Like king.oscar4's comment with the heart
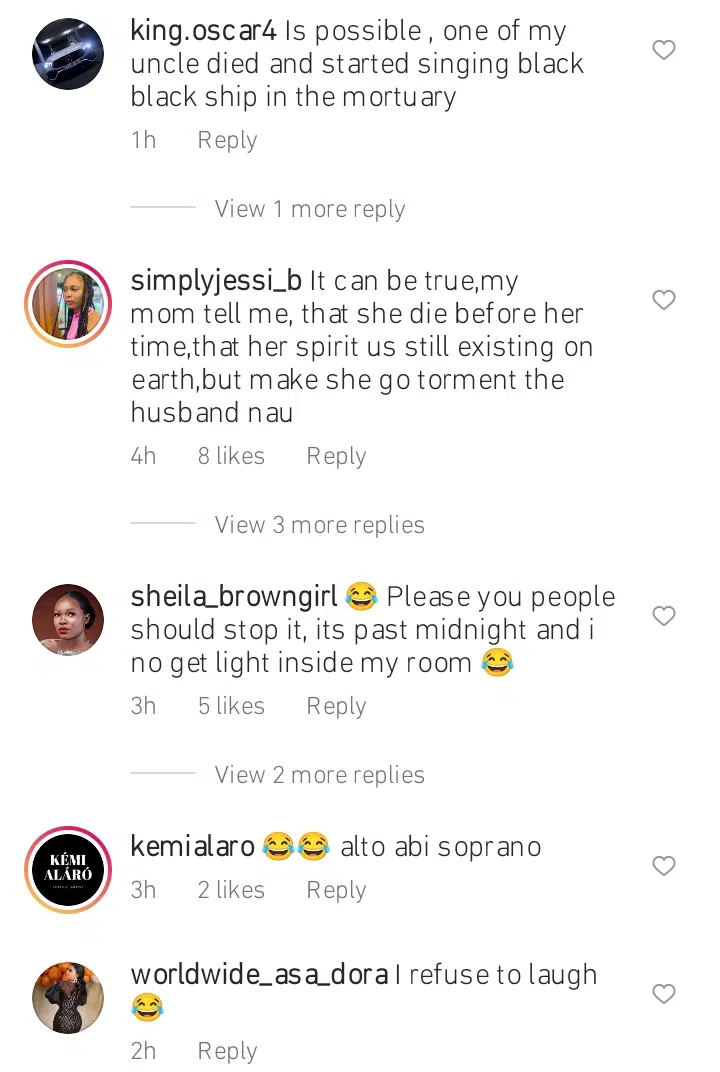This screenshot has height=1072, width=720. tap(664, 50)
